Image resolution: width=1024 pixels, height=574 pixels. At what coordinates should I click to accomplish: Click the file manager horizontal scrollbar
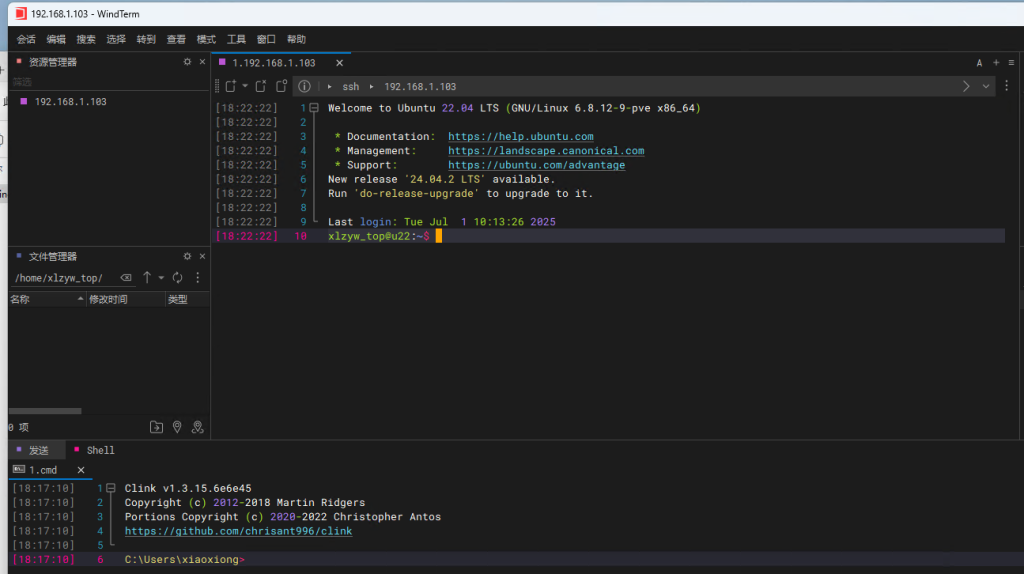(45, 411)
